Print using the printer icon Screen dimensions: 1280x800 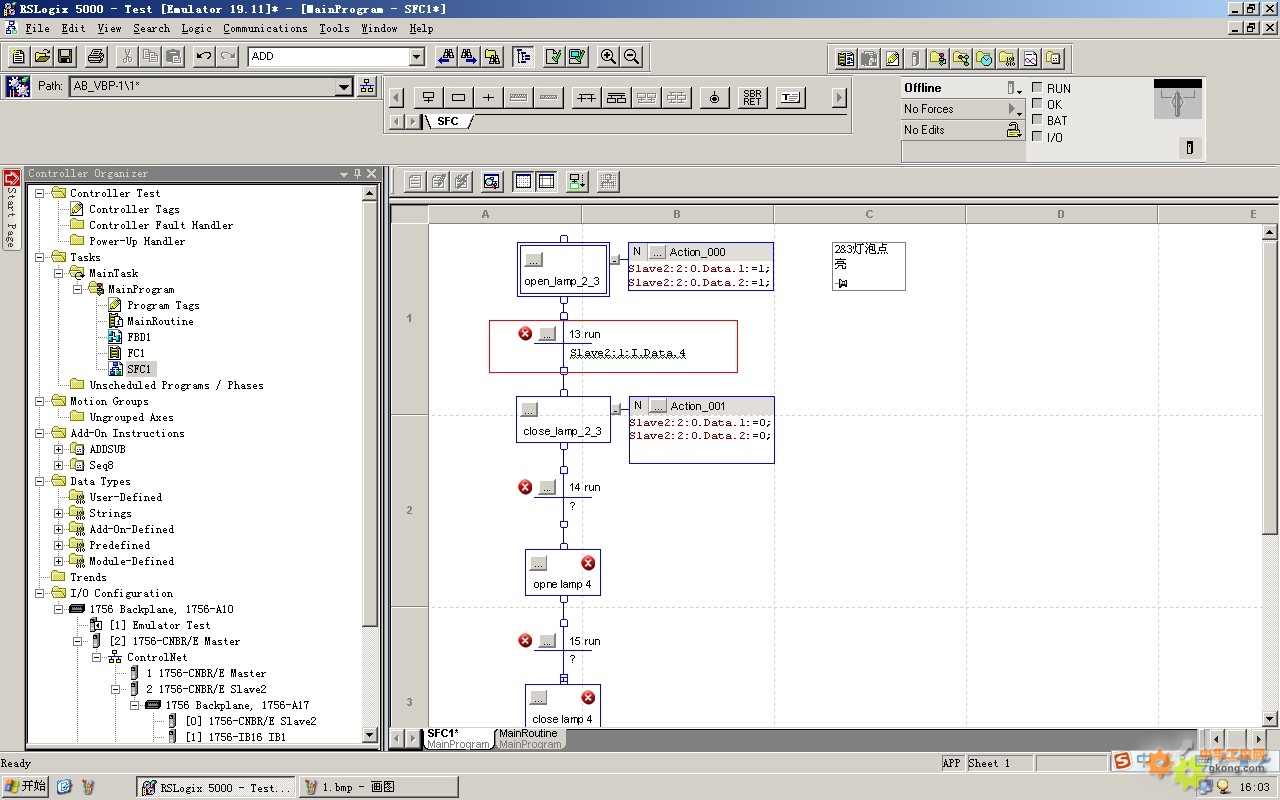click(96, 57)
